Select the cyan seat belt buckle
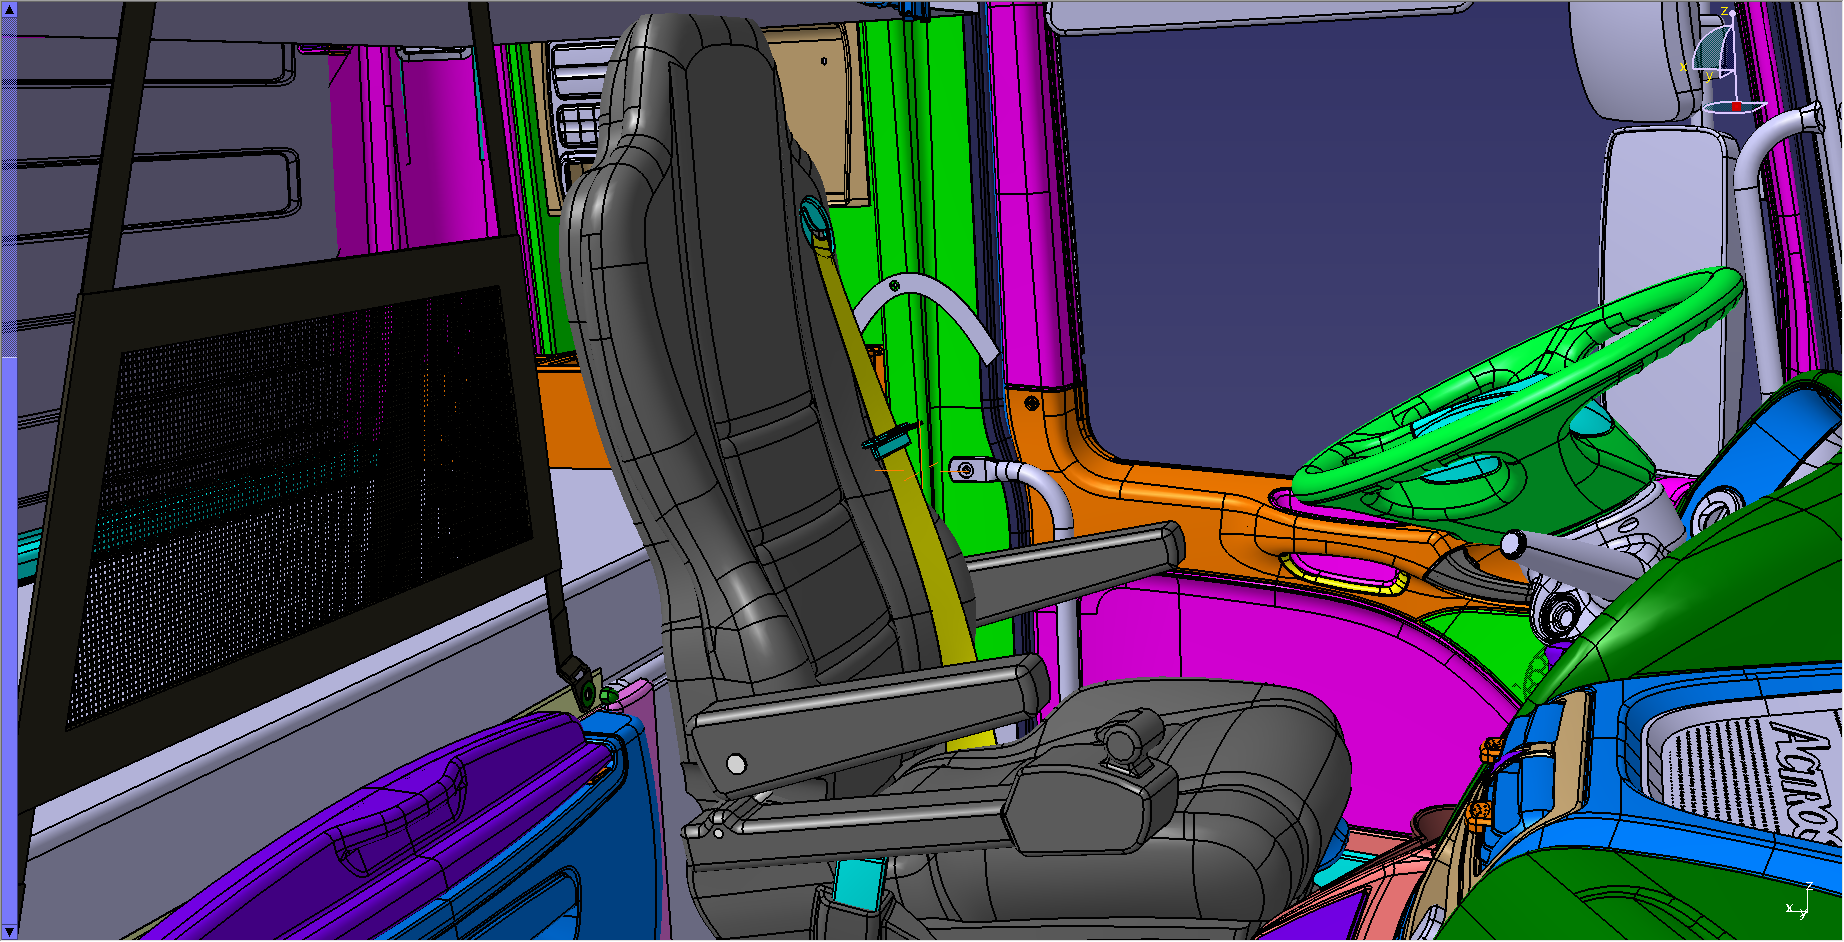 pos(860,884)
